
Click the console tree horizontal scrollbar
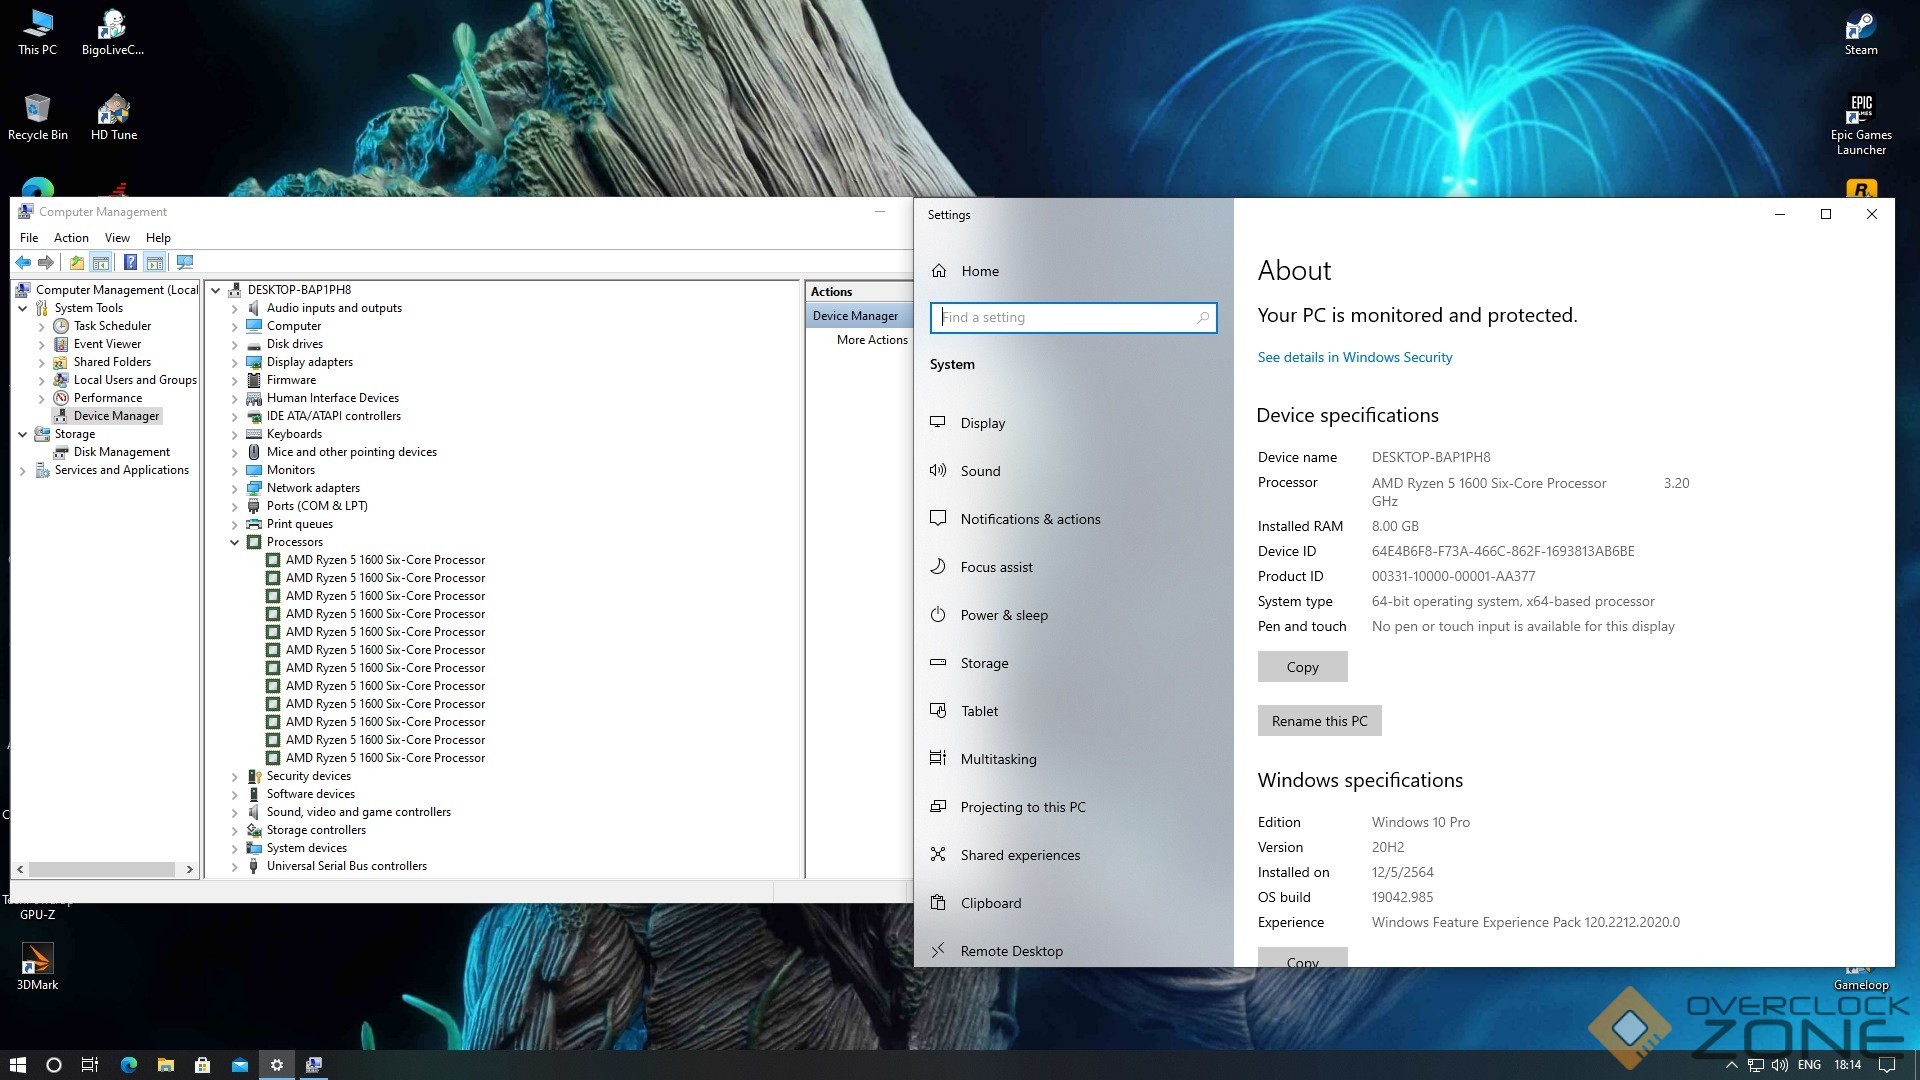tap(100, 869)
